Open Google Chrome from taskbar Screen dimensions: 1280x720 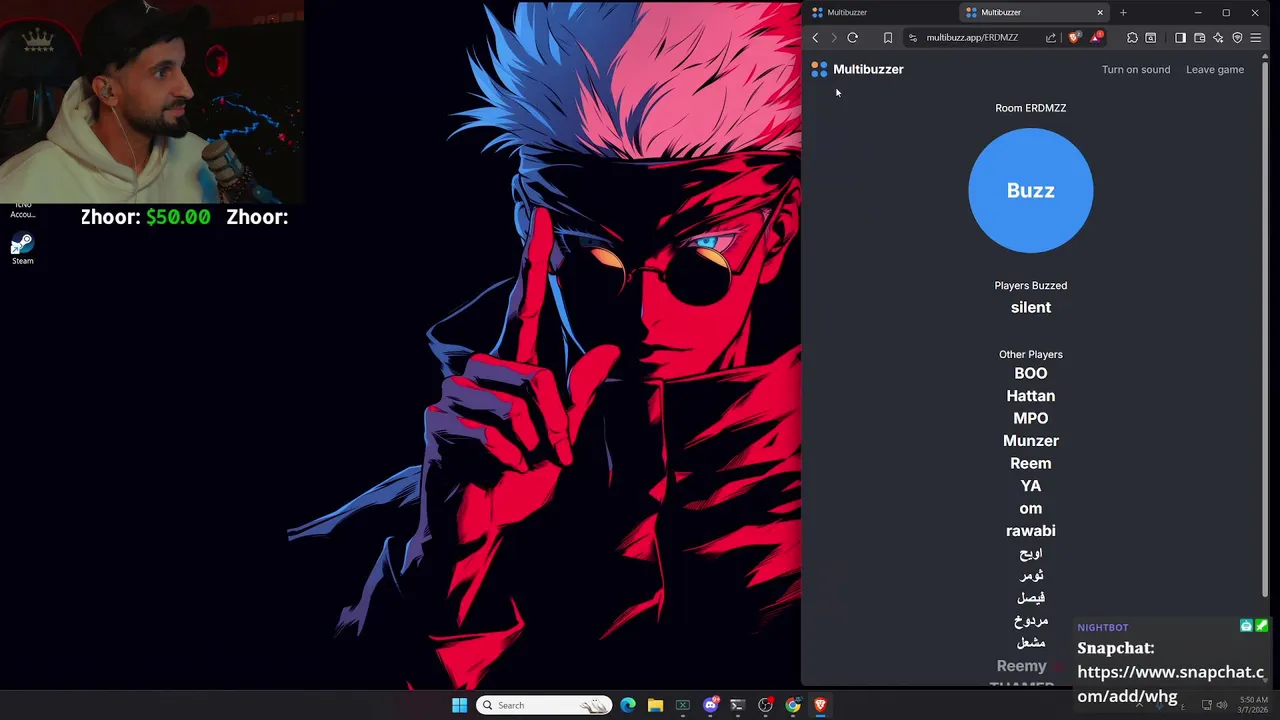(793, 705)
